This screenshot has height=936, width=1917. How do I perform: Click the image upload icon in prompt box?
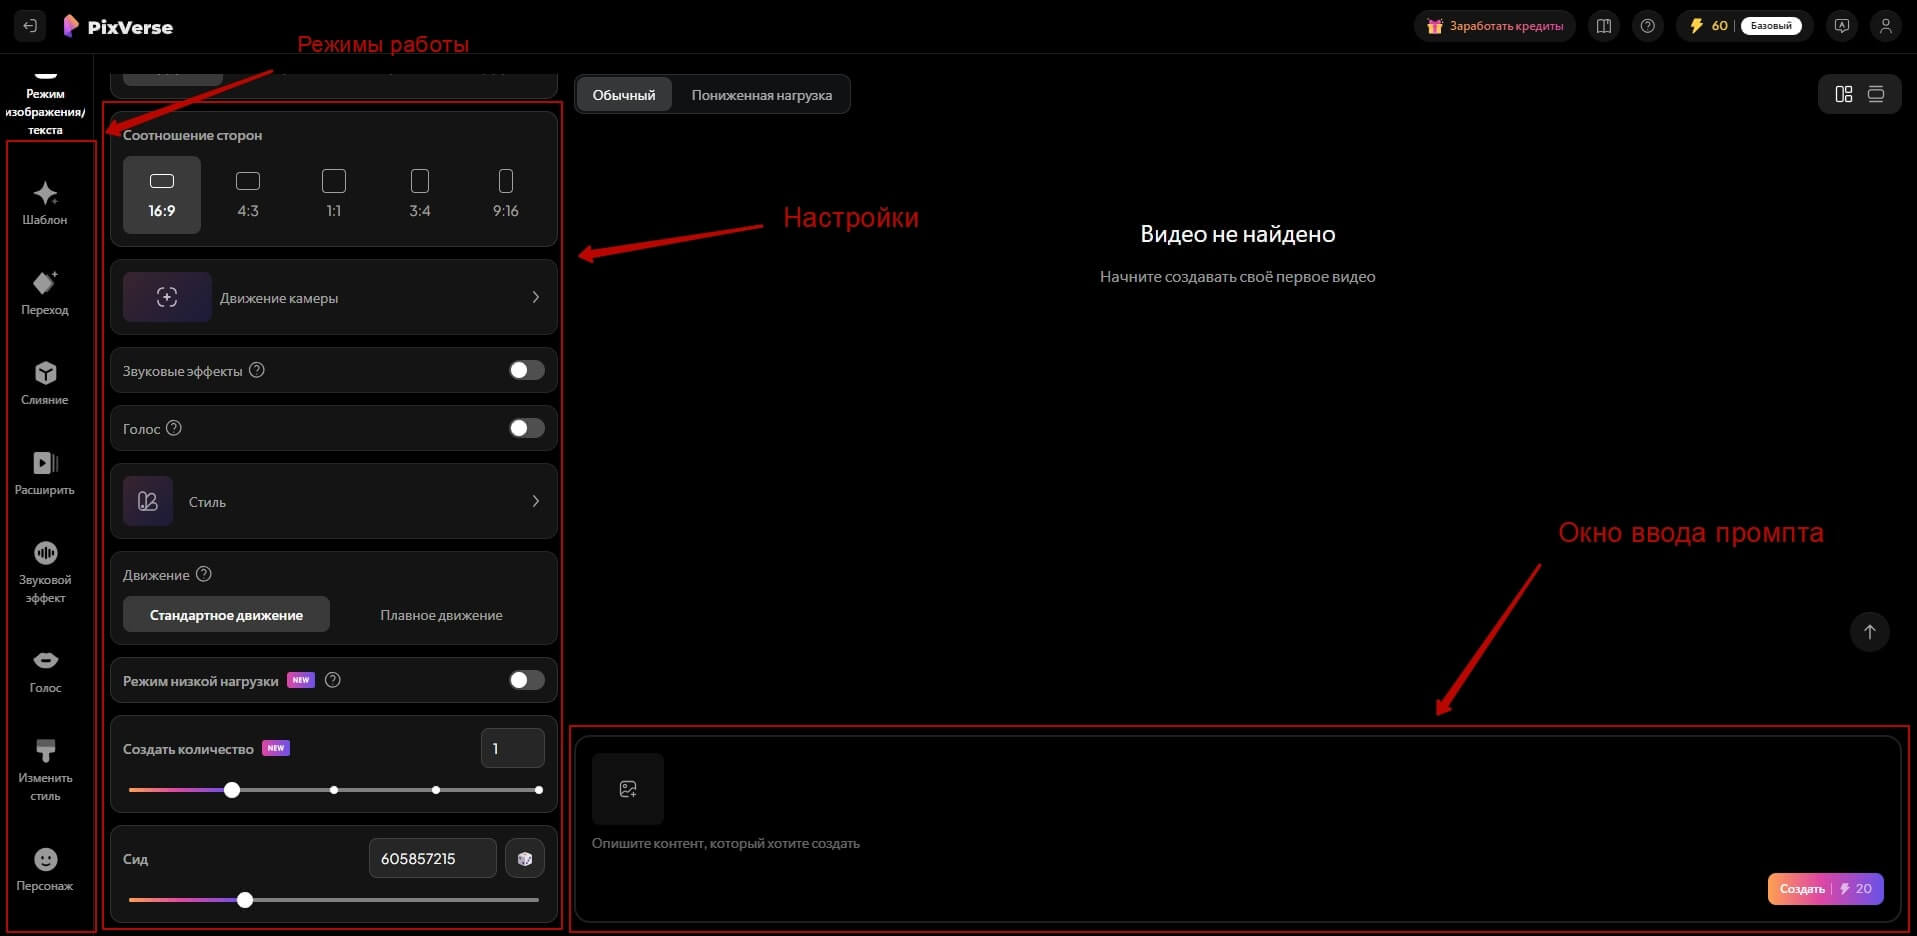(x=628, y=789)
